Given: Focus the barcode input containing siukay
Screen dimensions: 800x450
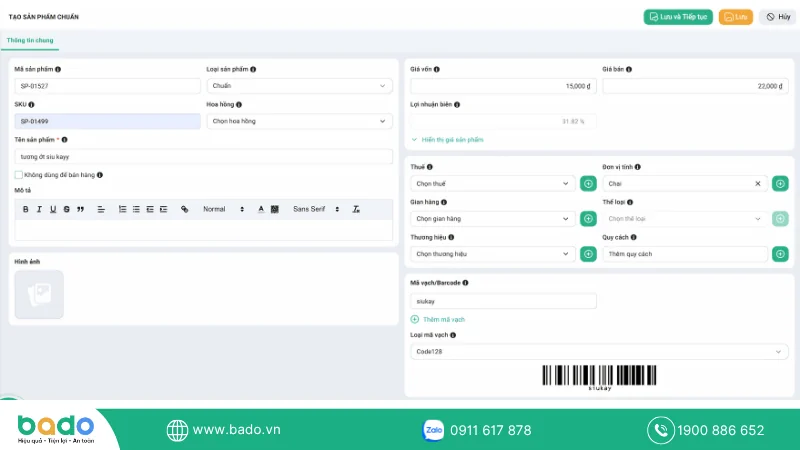Looking at the screenshot, I should [503, 301].
